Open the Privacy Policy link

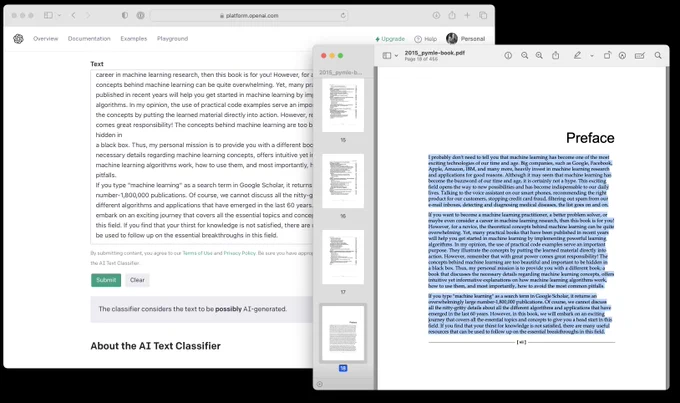[239, 253]
